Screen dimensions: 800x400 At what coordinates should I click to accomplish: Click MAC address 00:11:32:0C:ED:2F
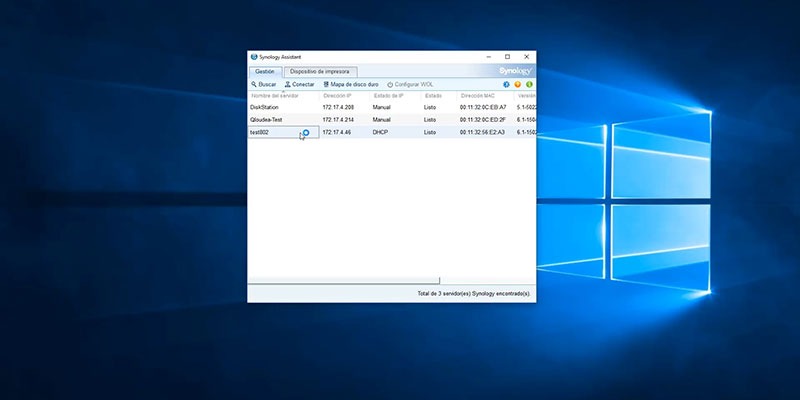pyautogui.click(x=483, y=119)
